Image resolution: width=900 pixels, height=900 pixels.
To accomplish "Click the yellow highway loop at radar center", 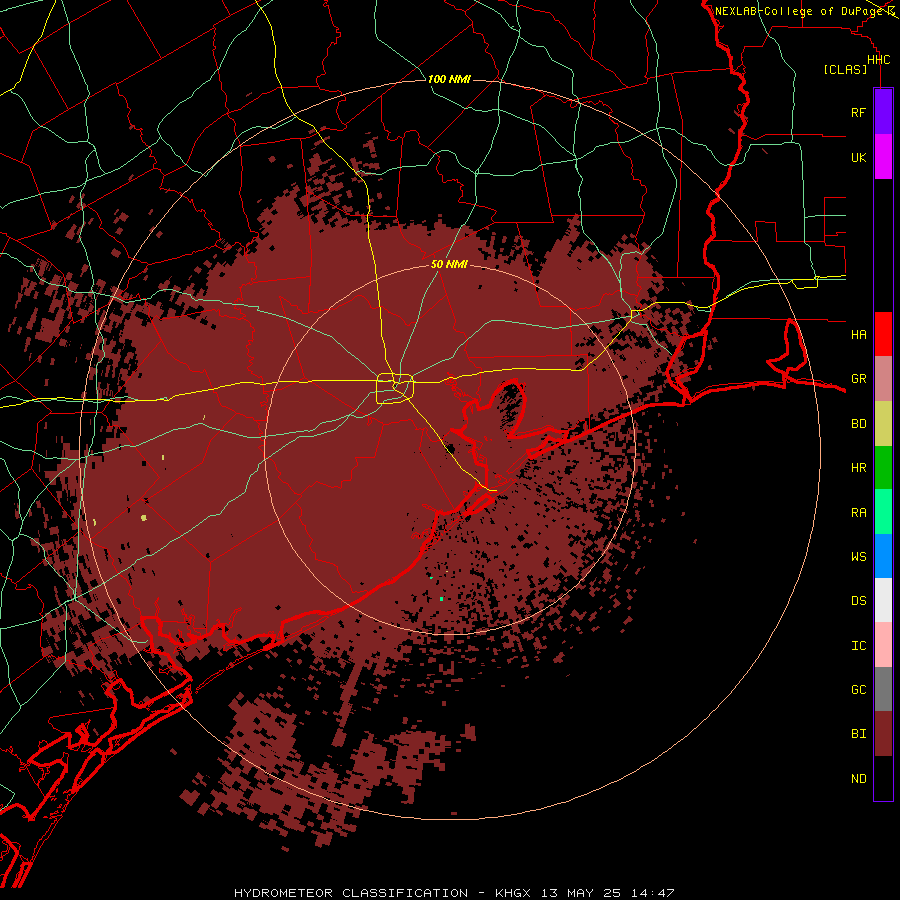I will pos(395,389).
